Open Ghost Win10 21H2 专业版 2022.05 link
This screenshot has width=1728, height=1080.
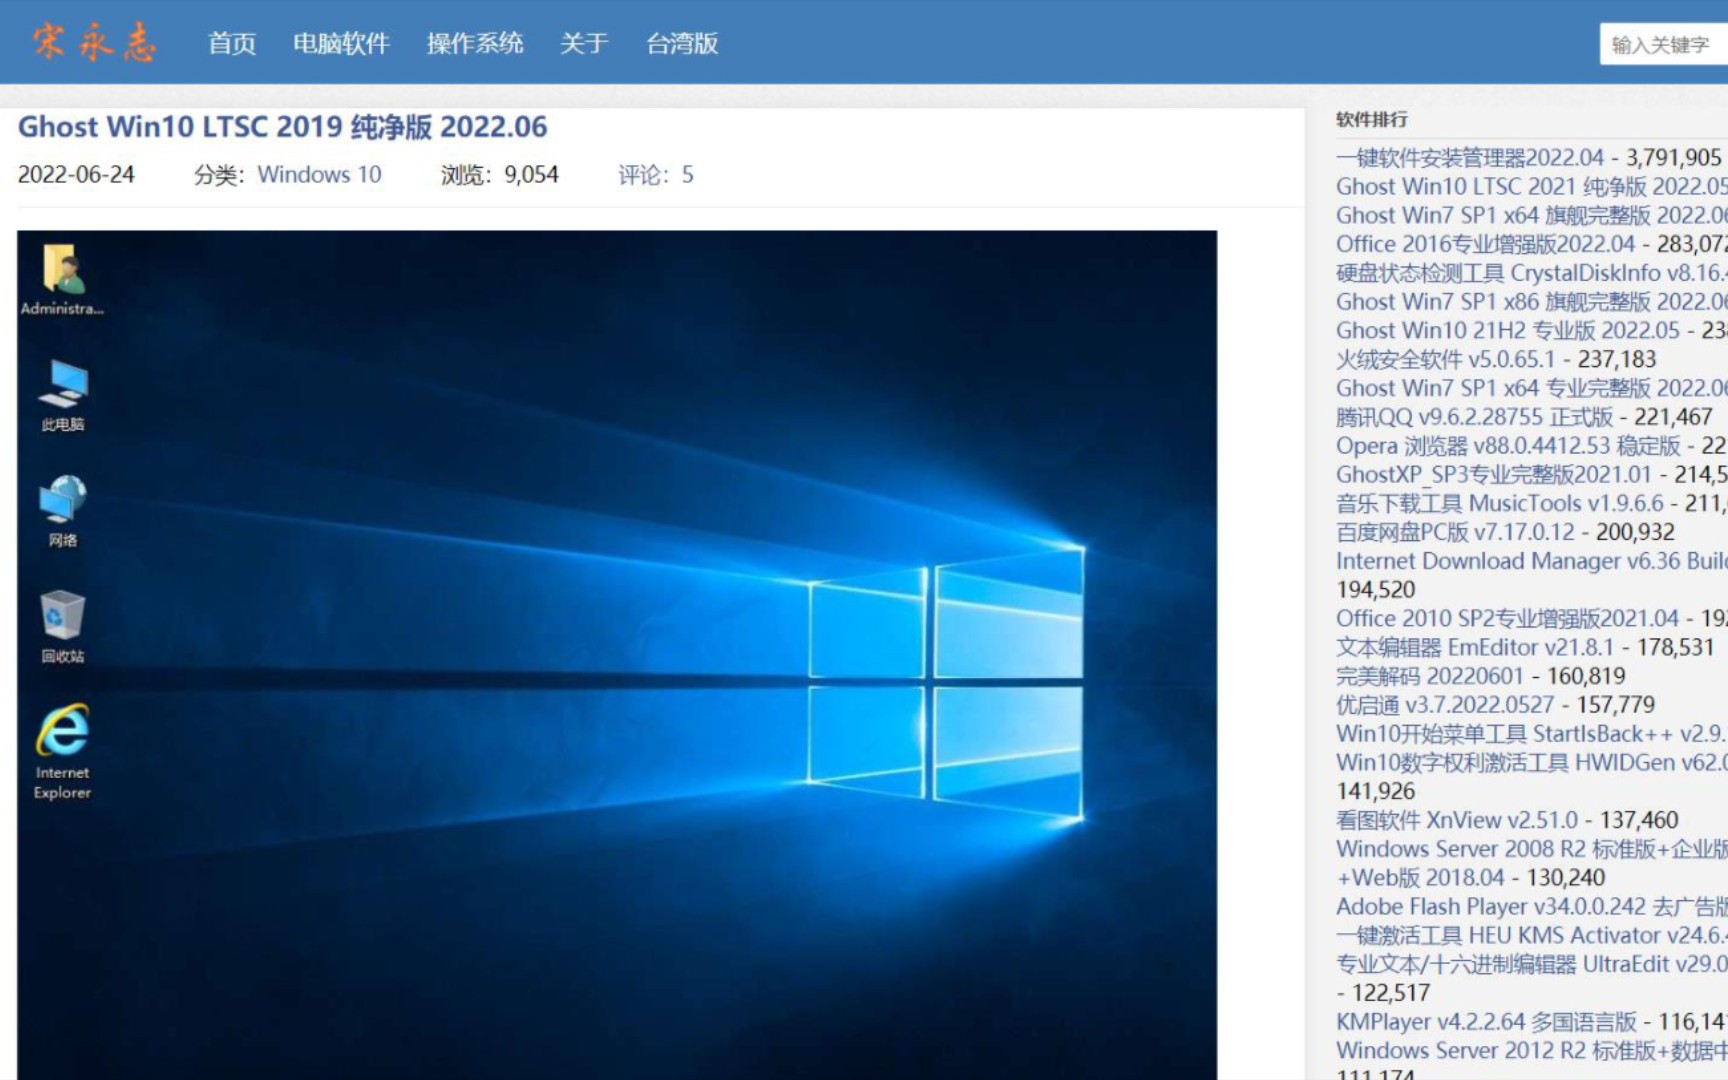1508,331
